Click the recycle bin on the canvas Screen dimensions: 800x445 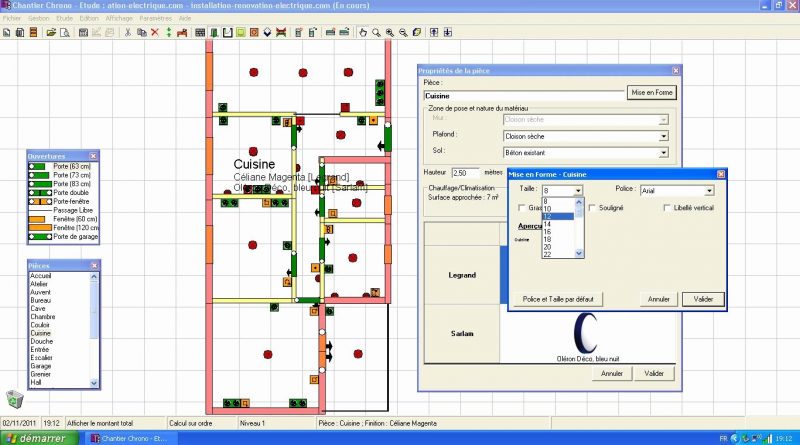pos(15,399)
